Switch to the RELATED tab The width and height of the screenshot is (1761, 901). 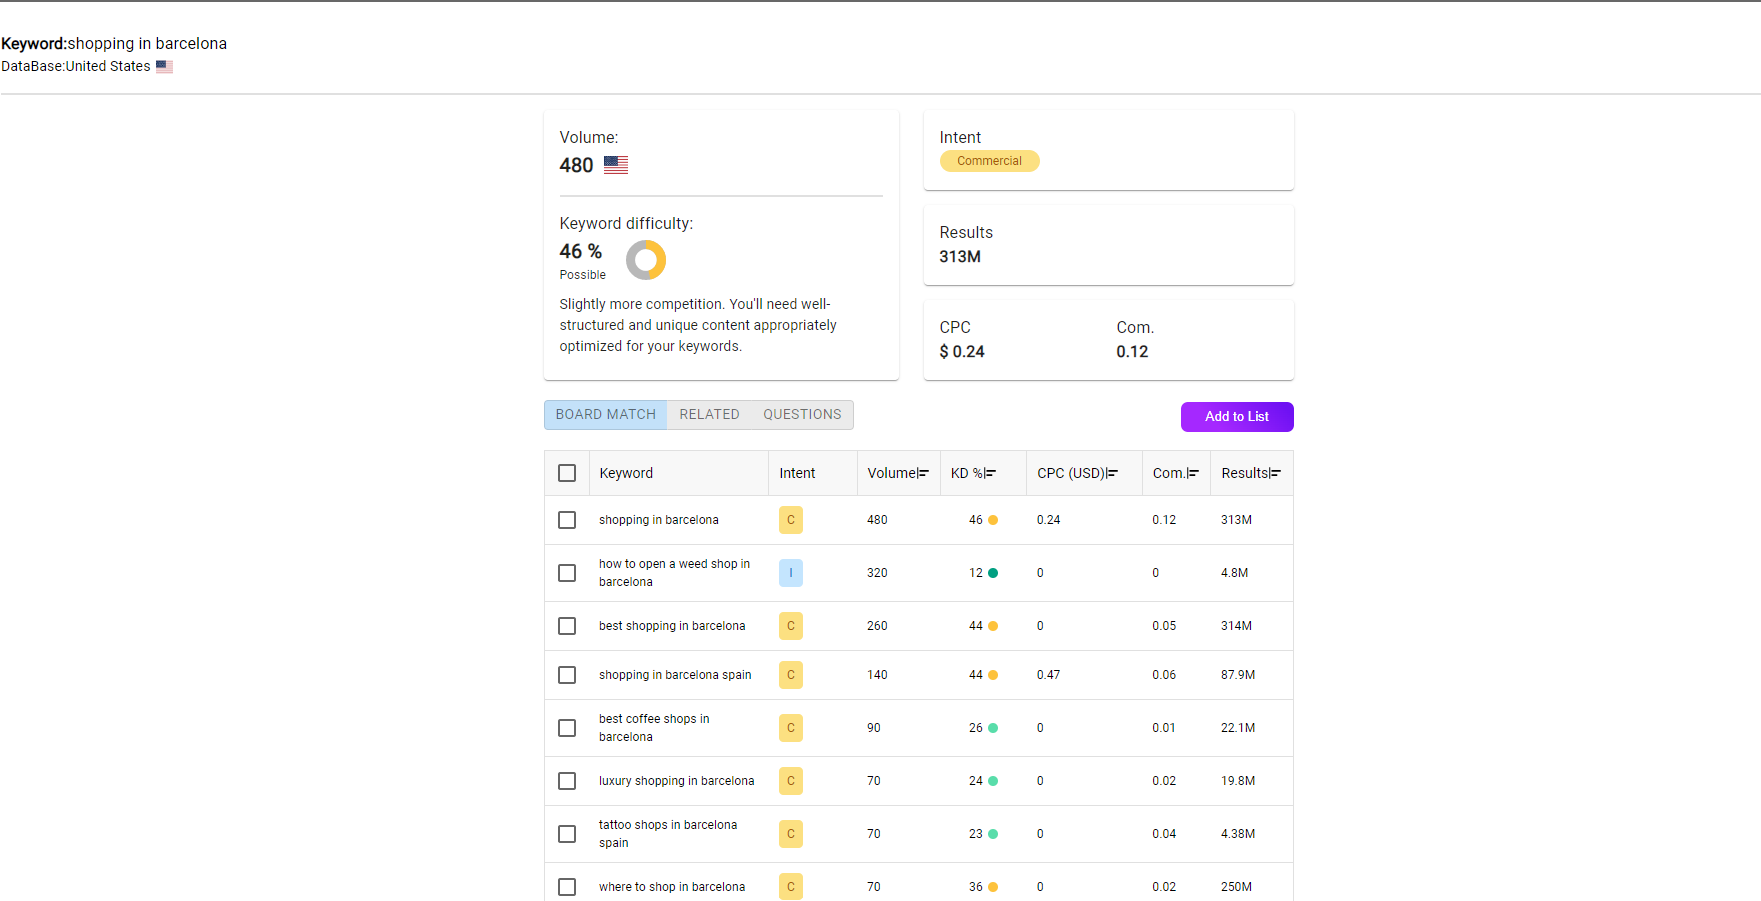point(709,414)
